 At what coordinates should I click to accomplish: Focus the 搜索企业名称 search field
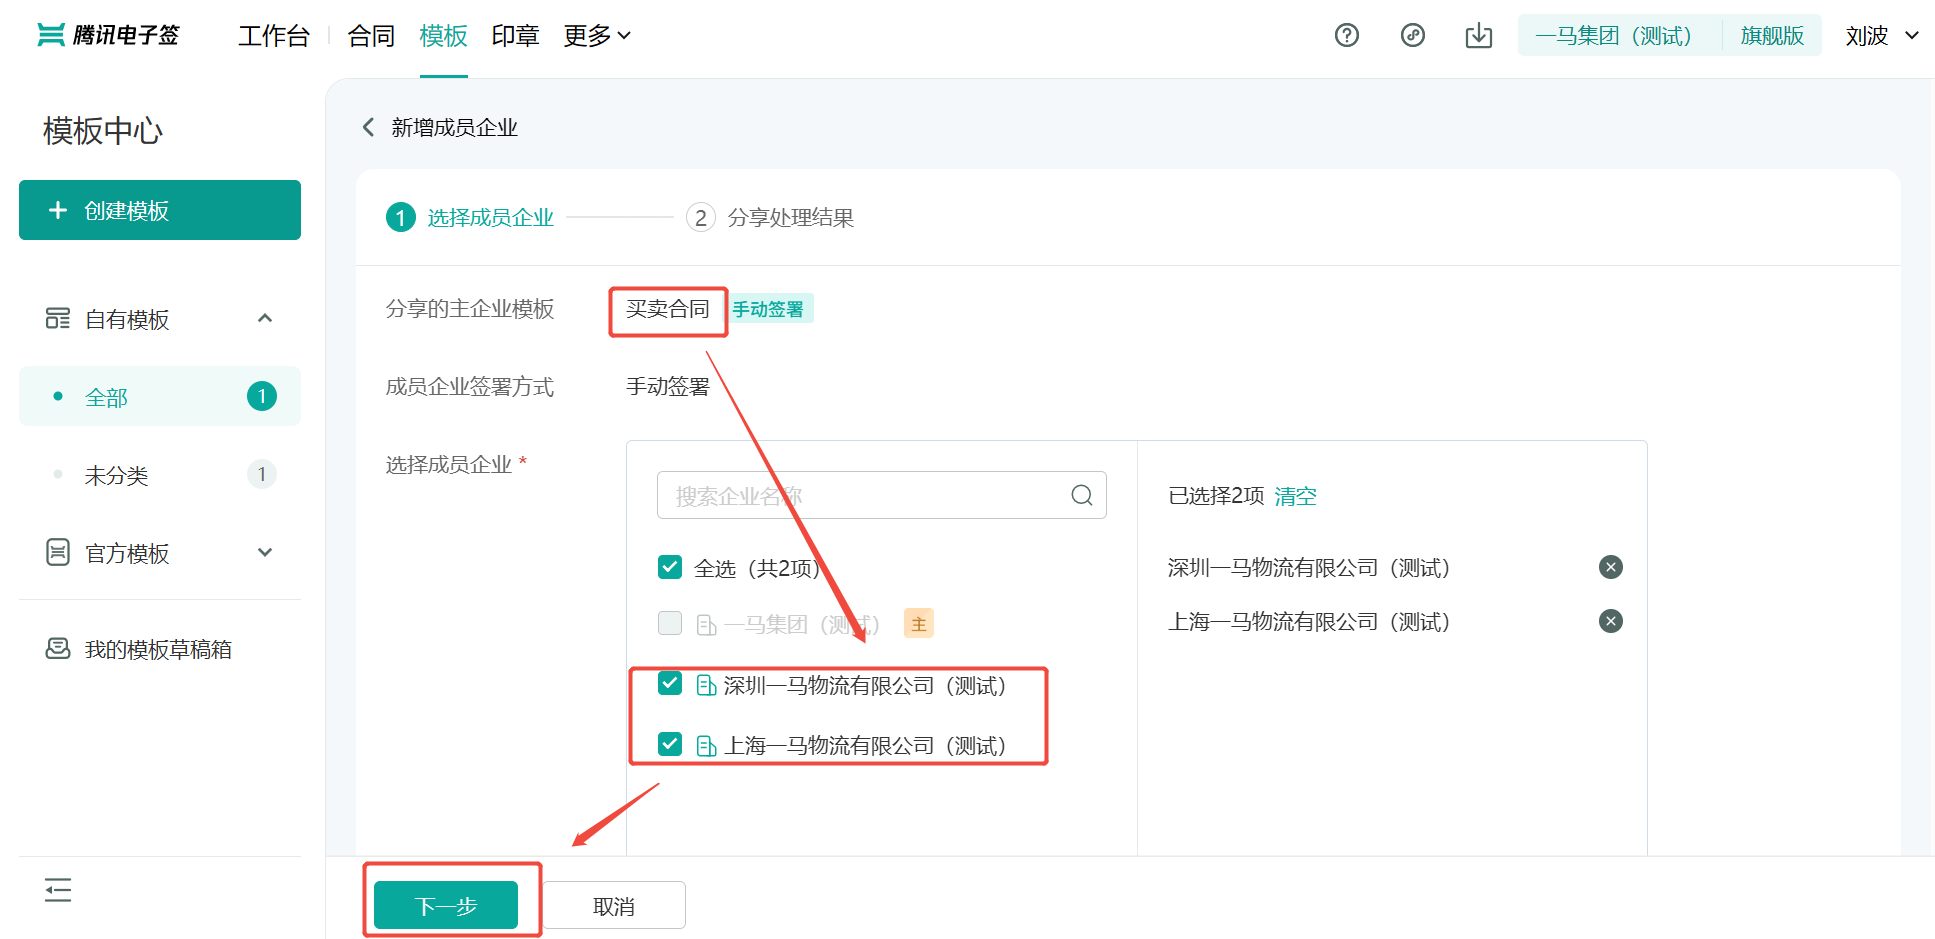point(882,495)
